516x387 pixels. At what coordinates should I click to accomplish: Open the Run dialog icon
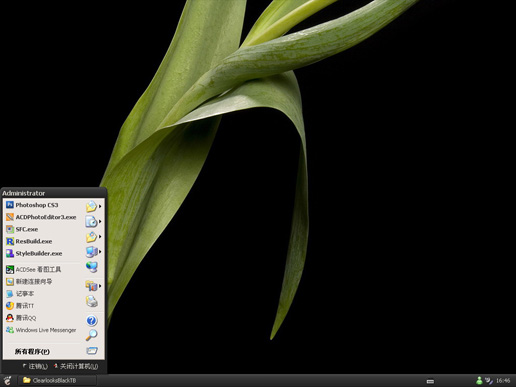tap(92, 351)
